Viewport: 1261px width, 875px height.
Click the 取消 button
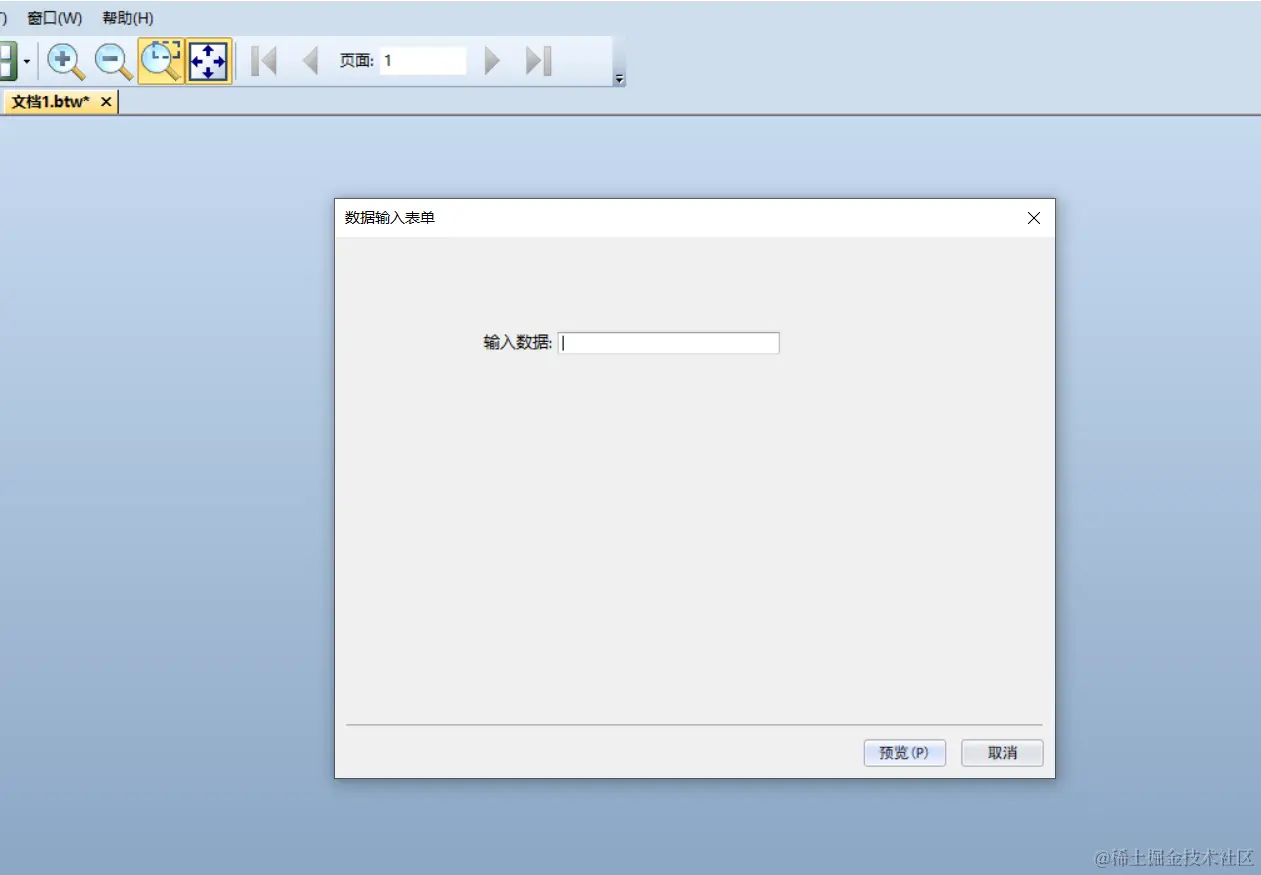tap(1002, 753)
